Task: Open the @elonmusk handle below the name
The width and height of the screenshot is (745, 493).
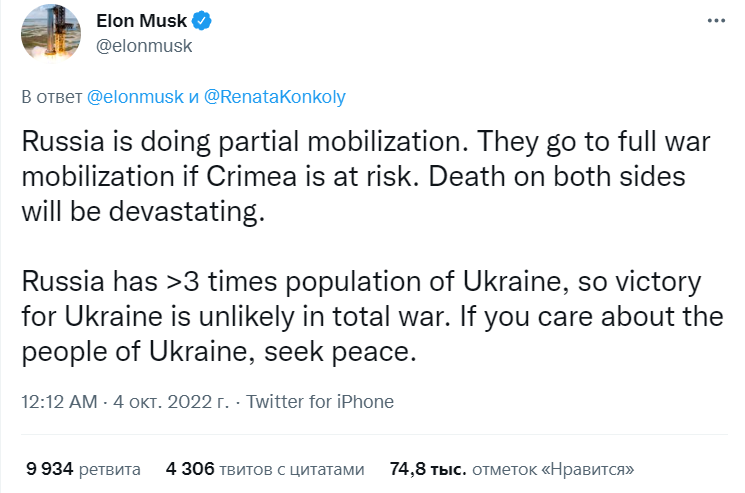Action: click(144, 45)
